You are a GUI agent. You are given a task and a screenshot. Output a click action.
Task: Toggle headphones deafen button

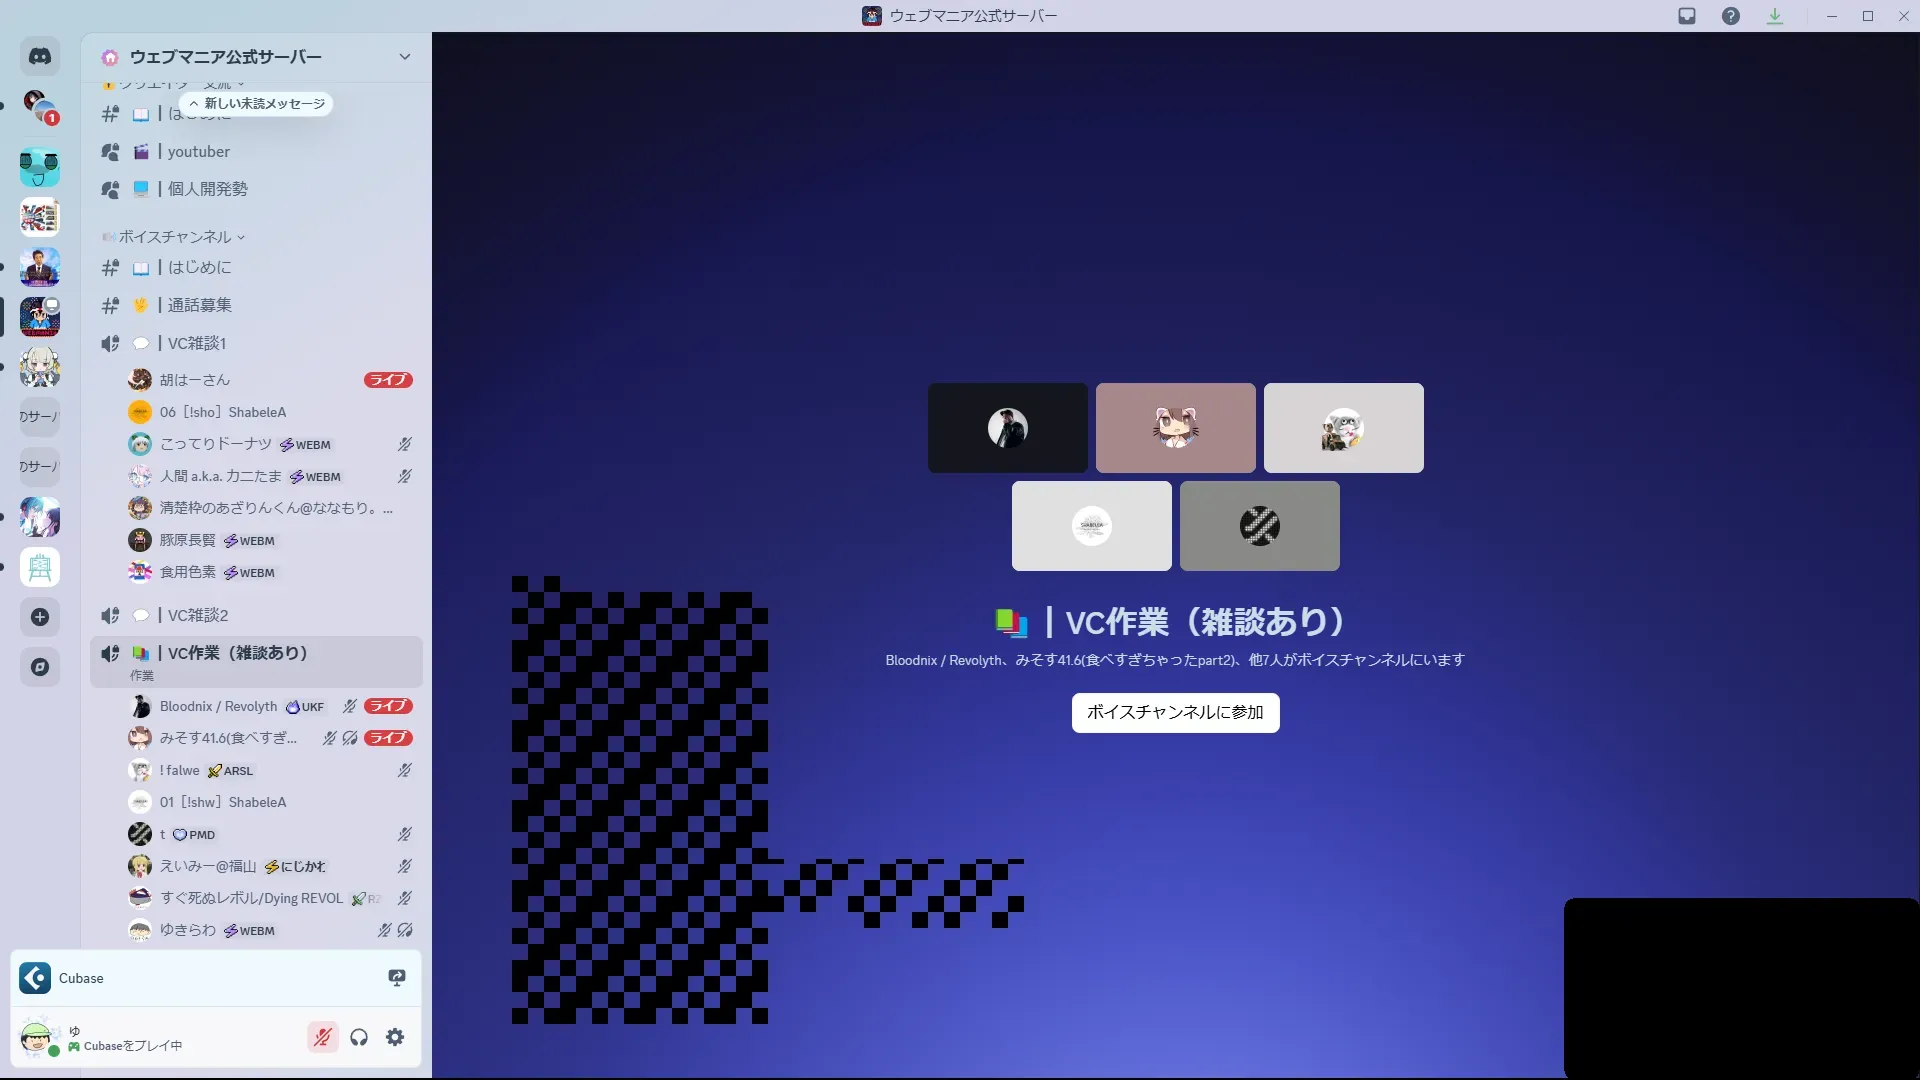tap(359, 1037)
